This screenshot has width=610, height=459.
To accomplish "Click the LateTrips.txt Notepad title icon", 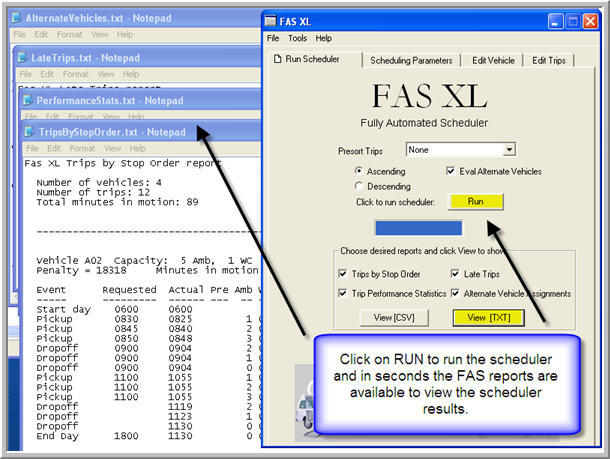I will pyautogui.click(x=23, y=58).
